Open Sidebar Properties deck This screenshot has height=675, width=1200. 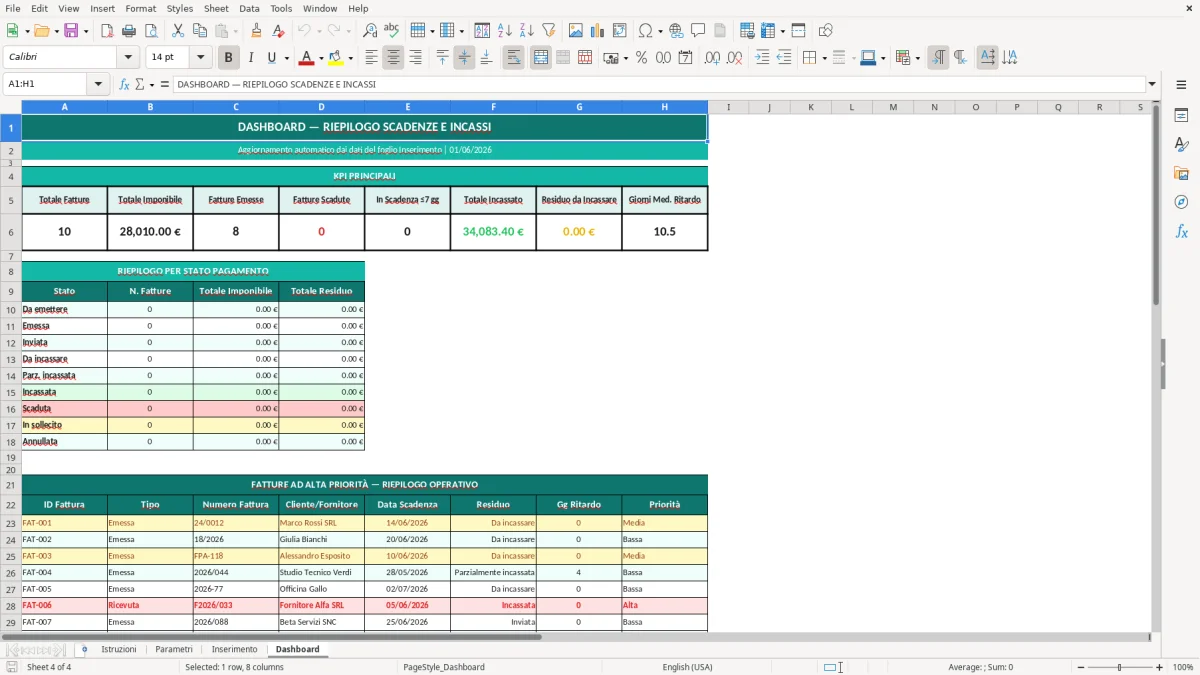[x=1181, y=115]
